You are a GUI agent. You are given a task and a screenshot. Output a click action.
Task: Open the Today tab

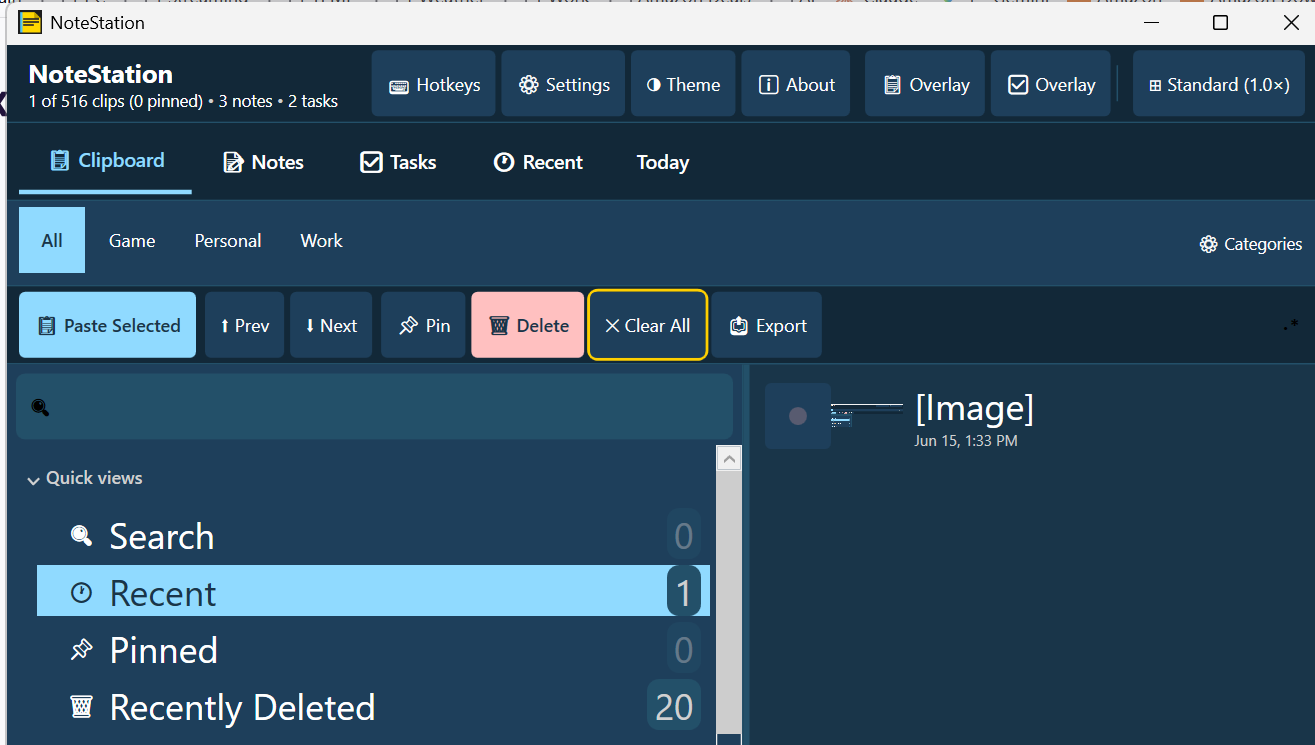pyautogui.click(x=663, y=162)
